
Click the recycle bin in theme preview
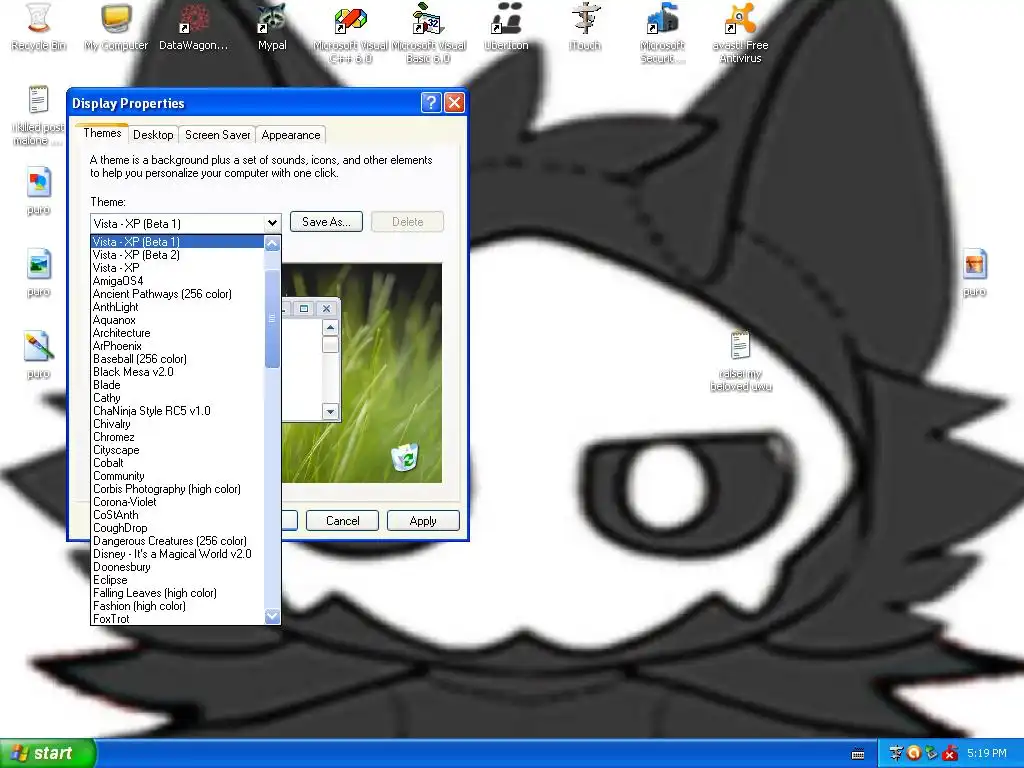405,456
